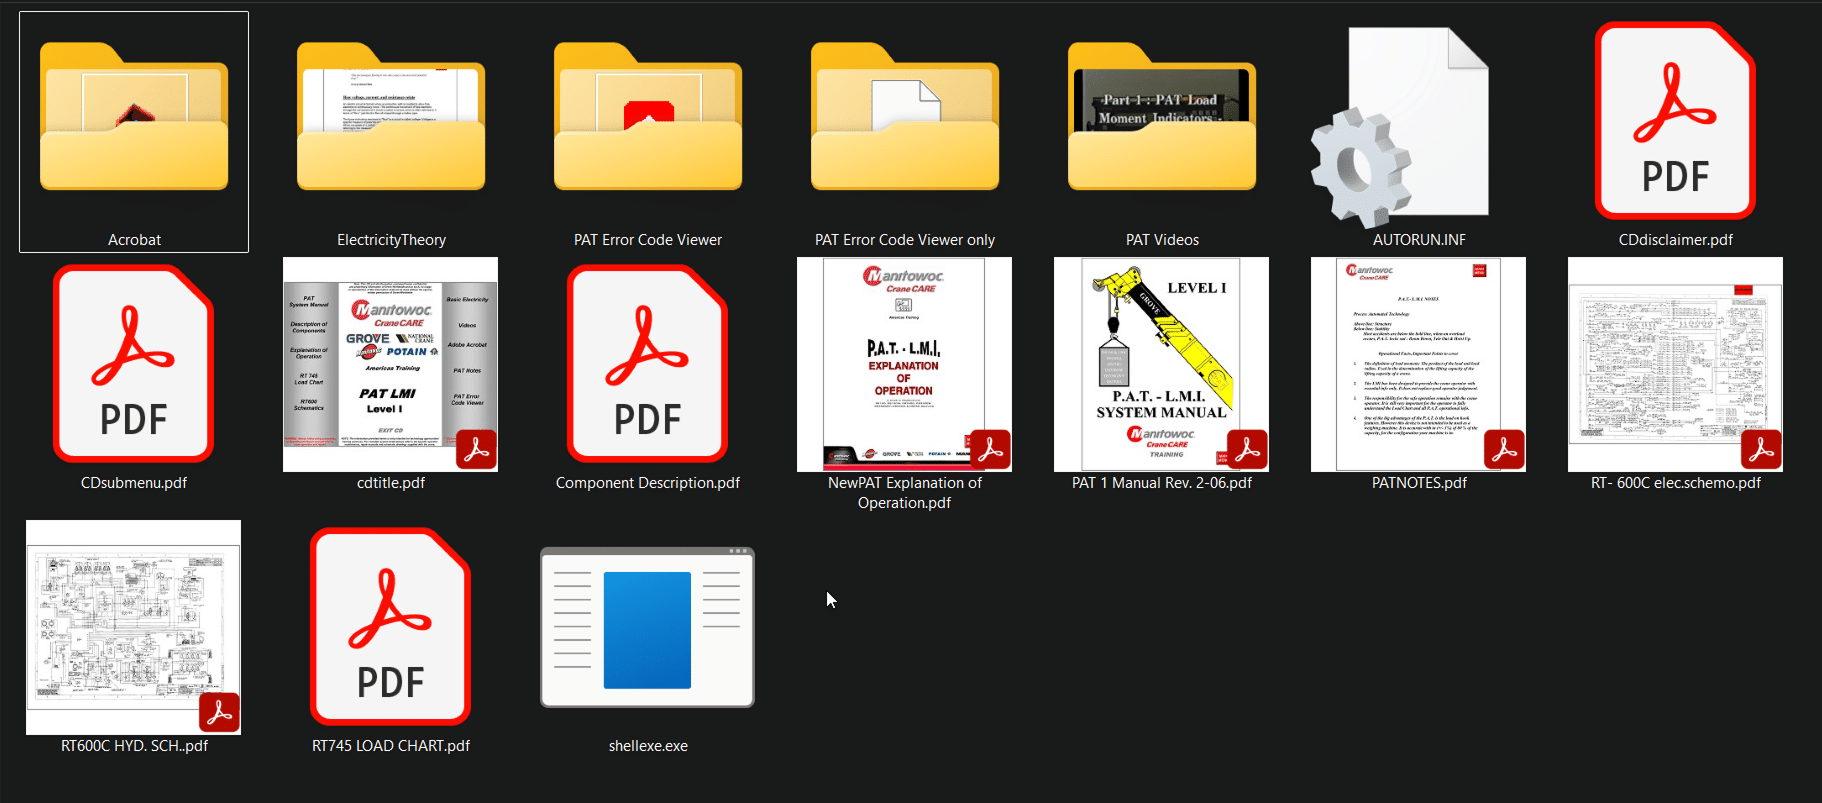Image resolution: width=1822 pixels, height=803 pixels.
Task: Select the PAT Error Code Viewer folder icon
Action: 648,116
